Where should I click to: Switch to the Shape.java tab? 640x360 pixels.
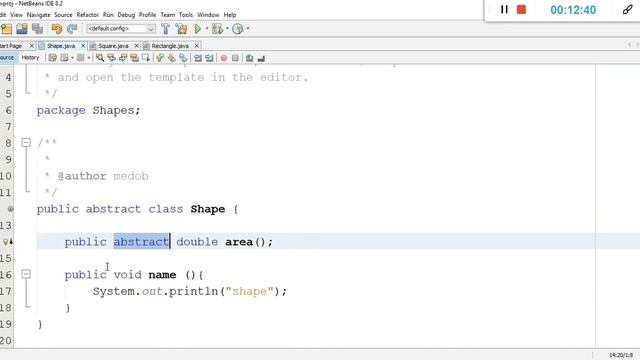point(61,46)
